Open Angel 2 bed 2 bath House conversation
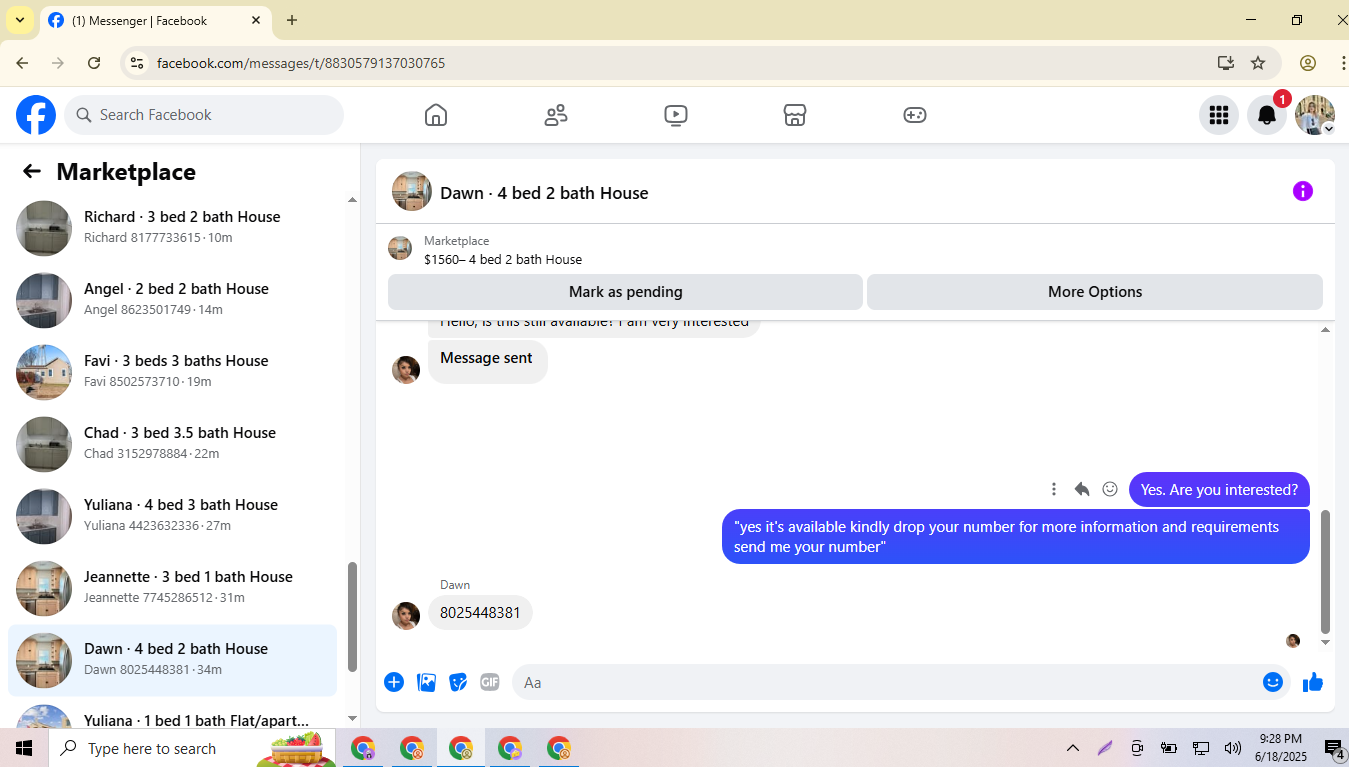 (172, 300)
